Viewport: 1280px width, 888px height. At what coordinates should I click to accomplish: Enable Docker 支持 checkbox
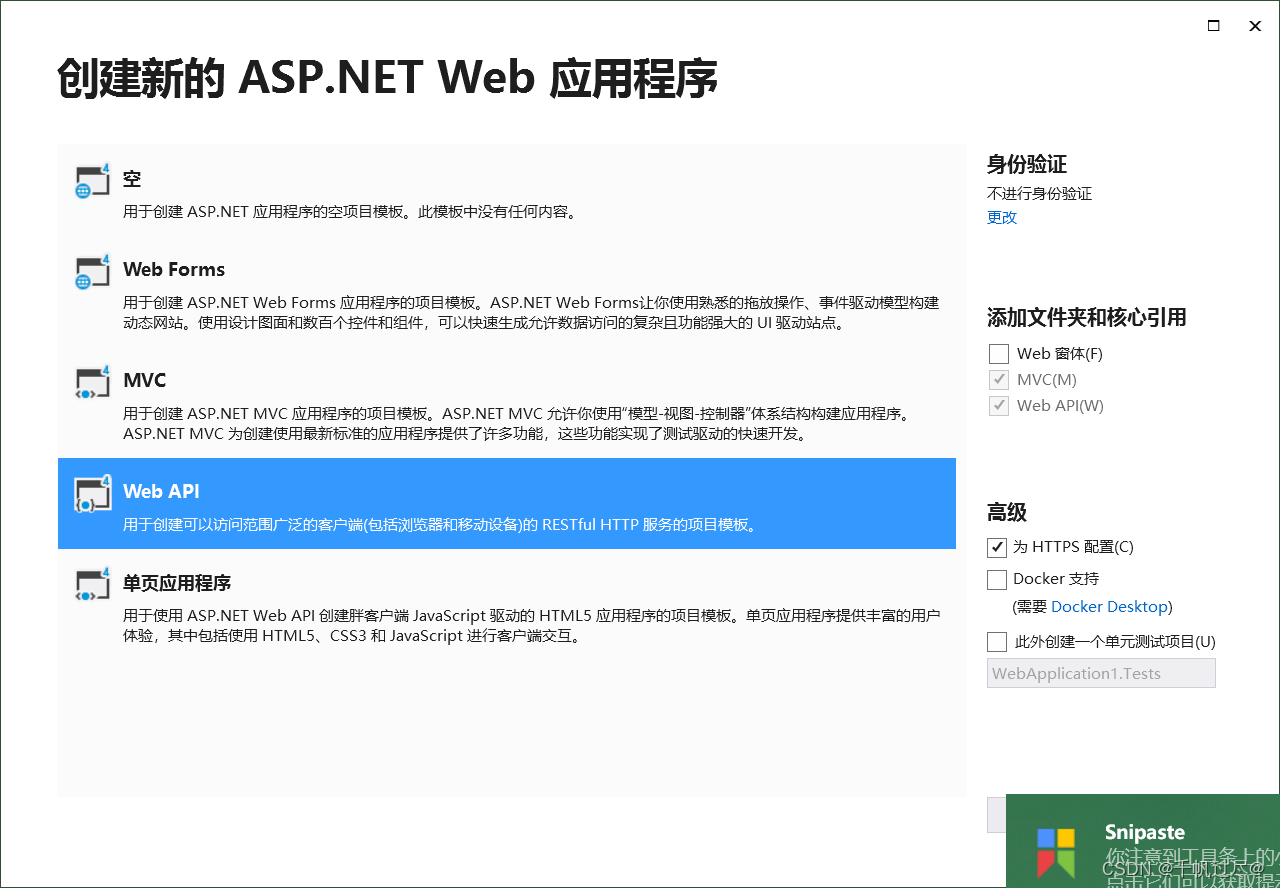click(x=997, y=579)
